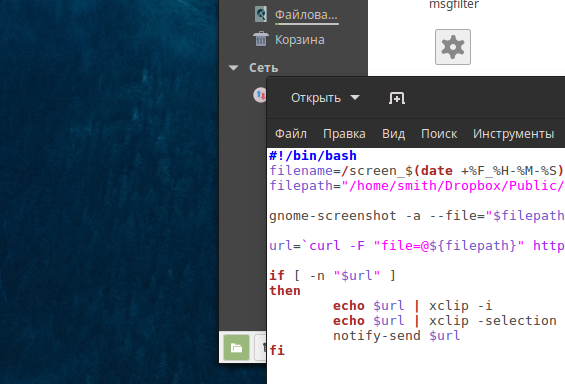Click the word then in the script
Image resolution: width=565 pixels, height=384 pixels.
(x=285, y=291)
